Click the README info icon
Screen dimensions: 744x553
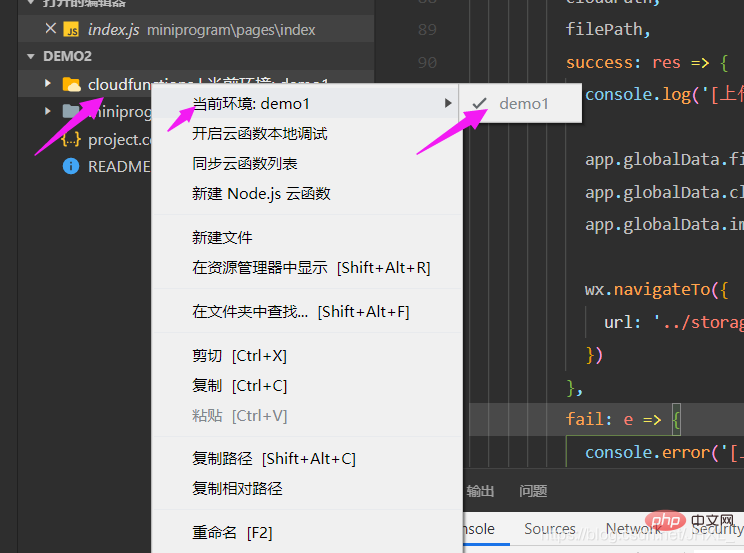pyautogui.click(x=71, y=166)
